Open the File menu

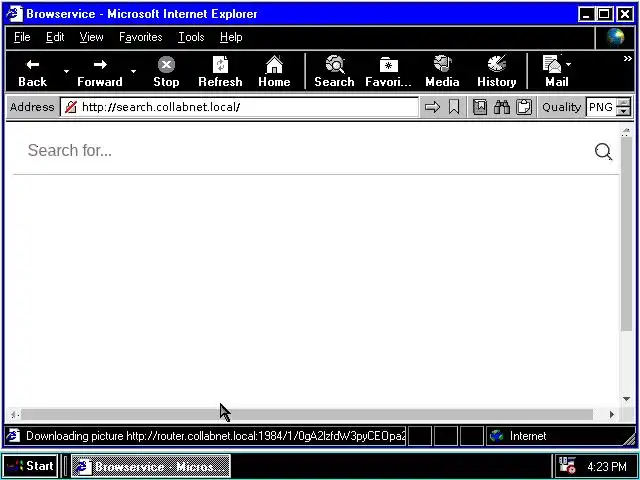tap(22, 37)
